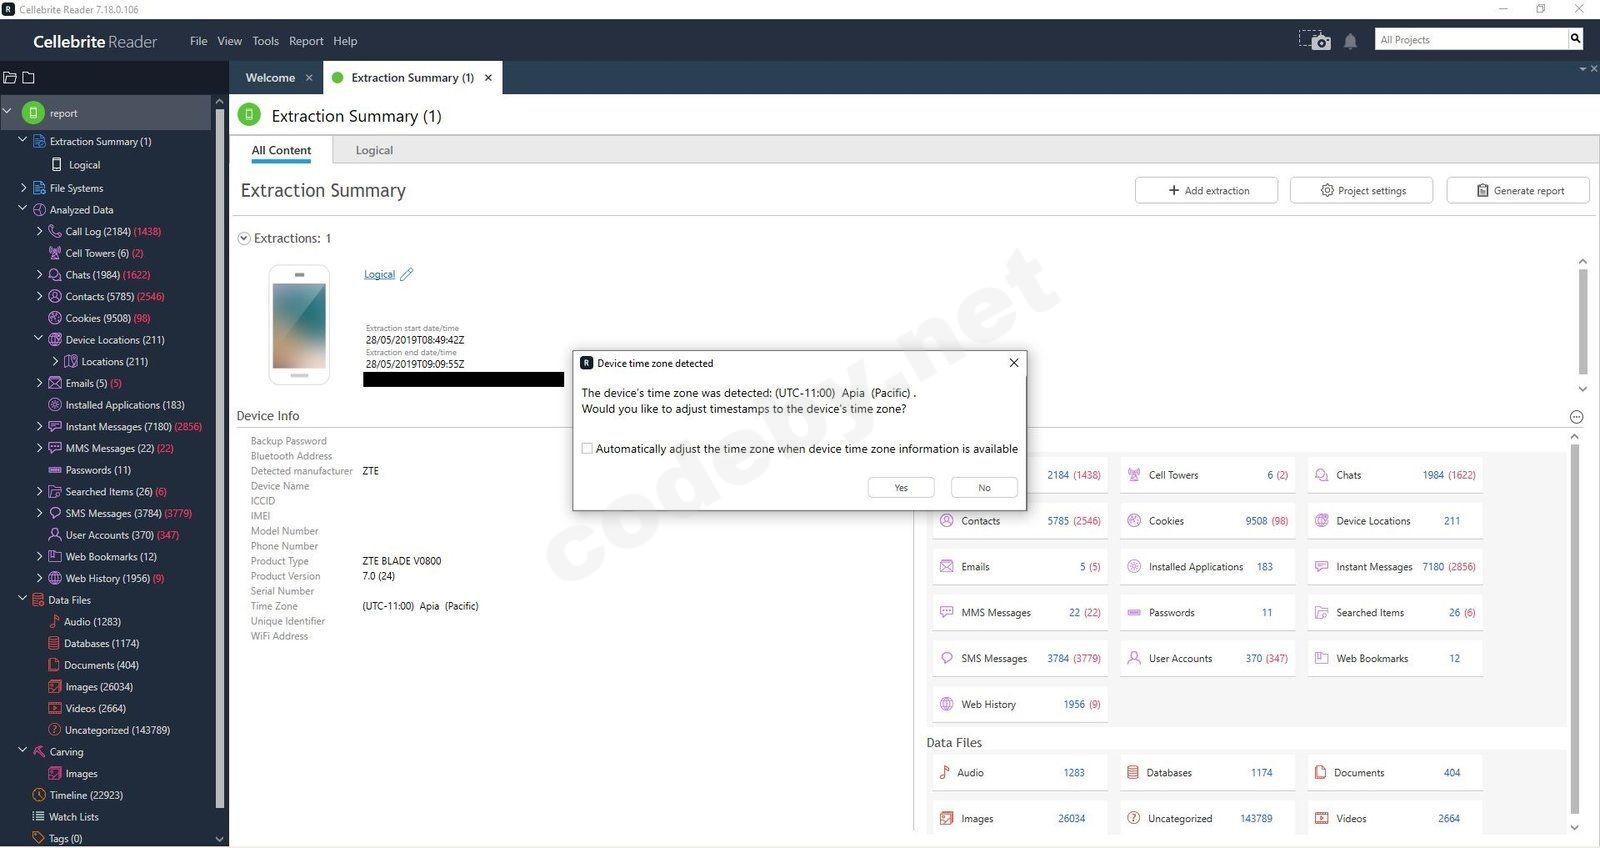This screenshot has width=1600, height=848.
Task: Open the View menu
Action: 230,41
